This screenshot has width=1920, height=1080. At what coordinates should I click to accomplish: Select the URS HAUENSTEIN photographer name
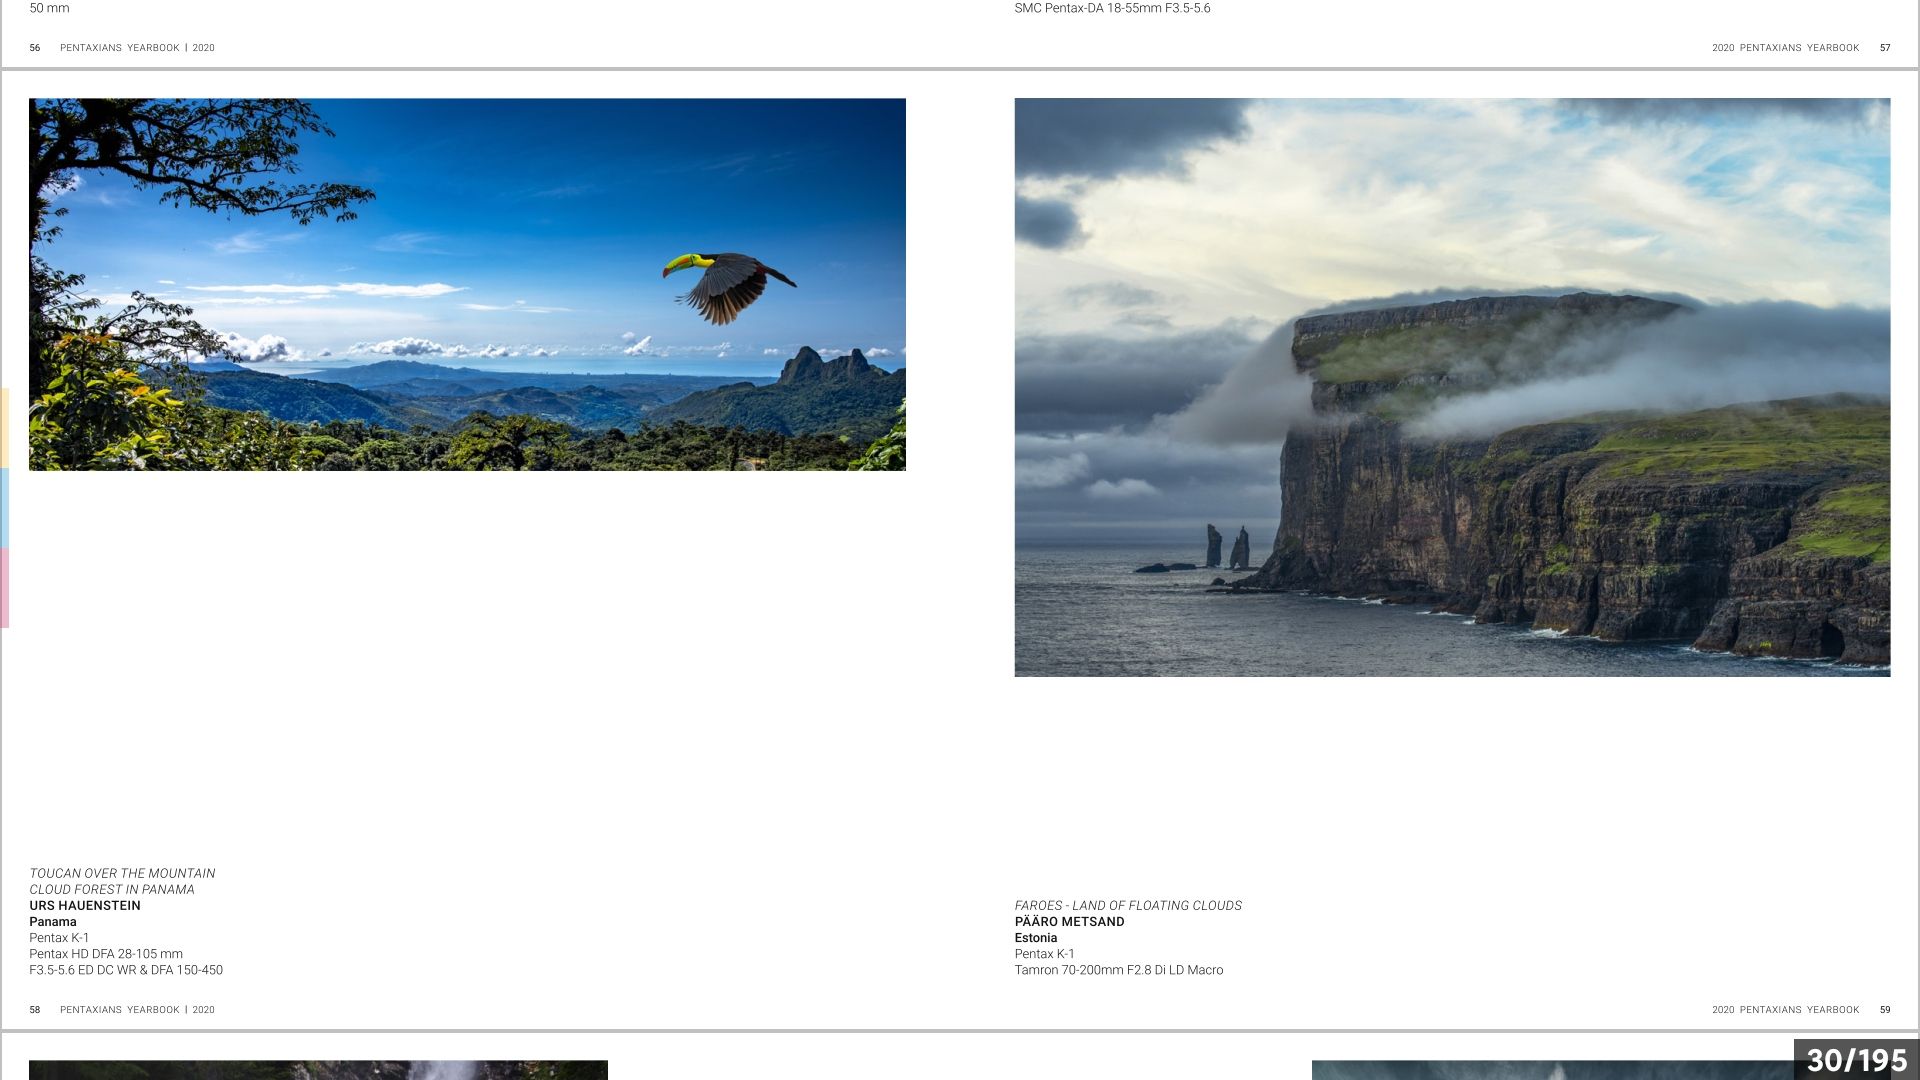coord(85,906)
